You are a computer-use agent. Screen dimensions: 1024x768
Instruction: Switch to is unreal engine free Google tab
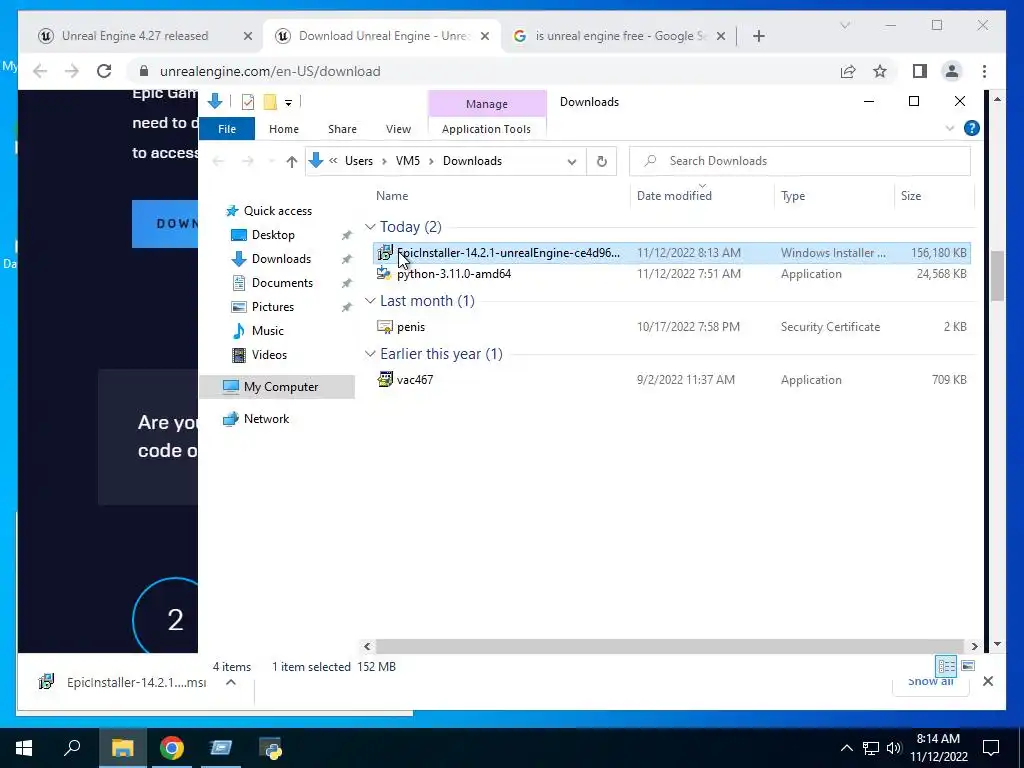(619, 36)
